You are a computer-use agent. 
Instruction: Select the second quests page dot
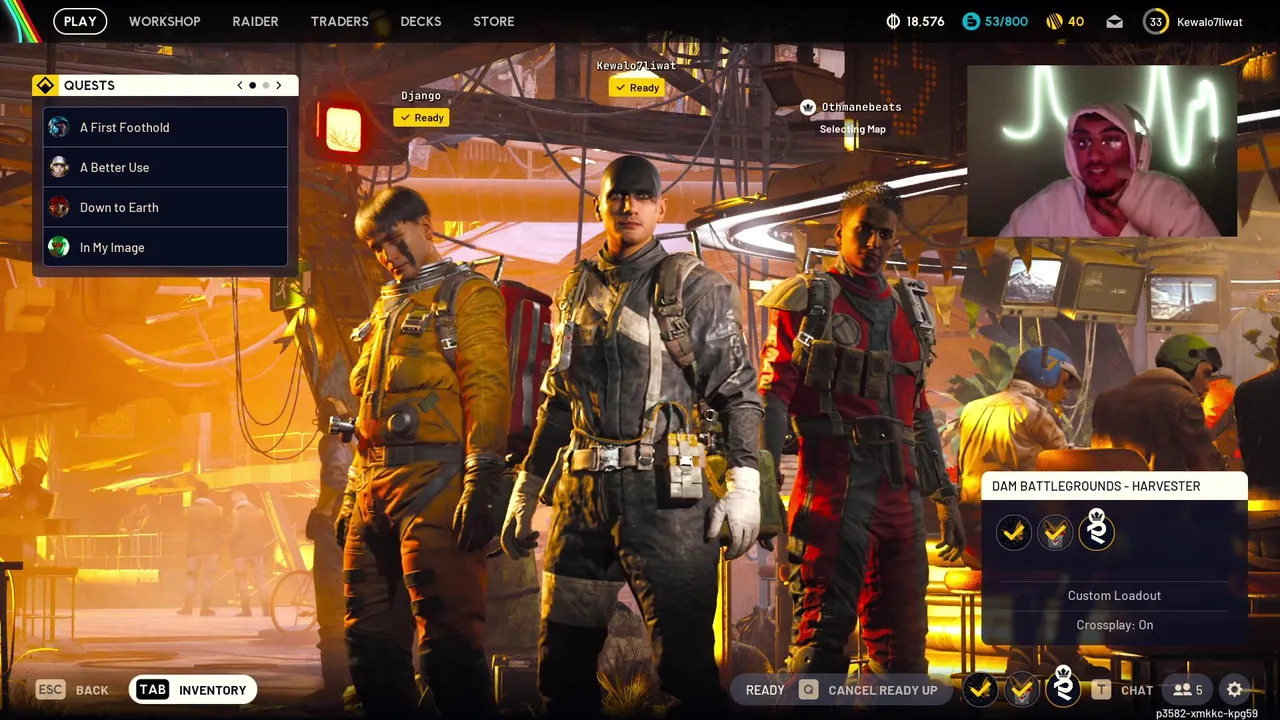point(266,86)
